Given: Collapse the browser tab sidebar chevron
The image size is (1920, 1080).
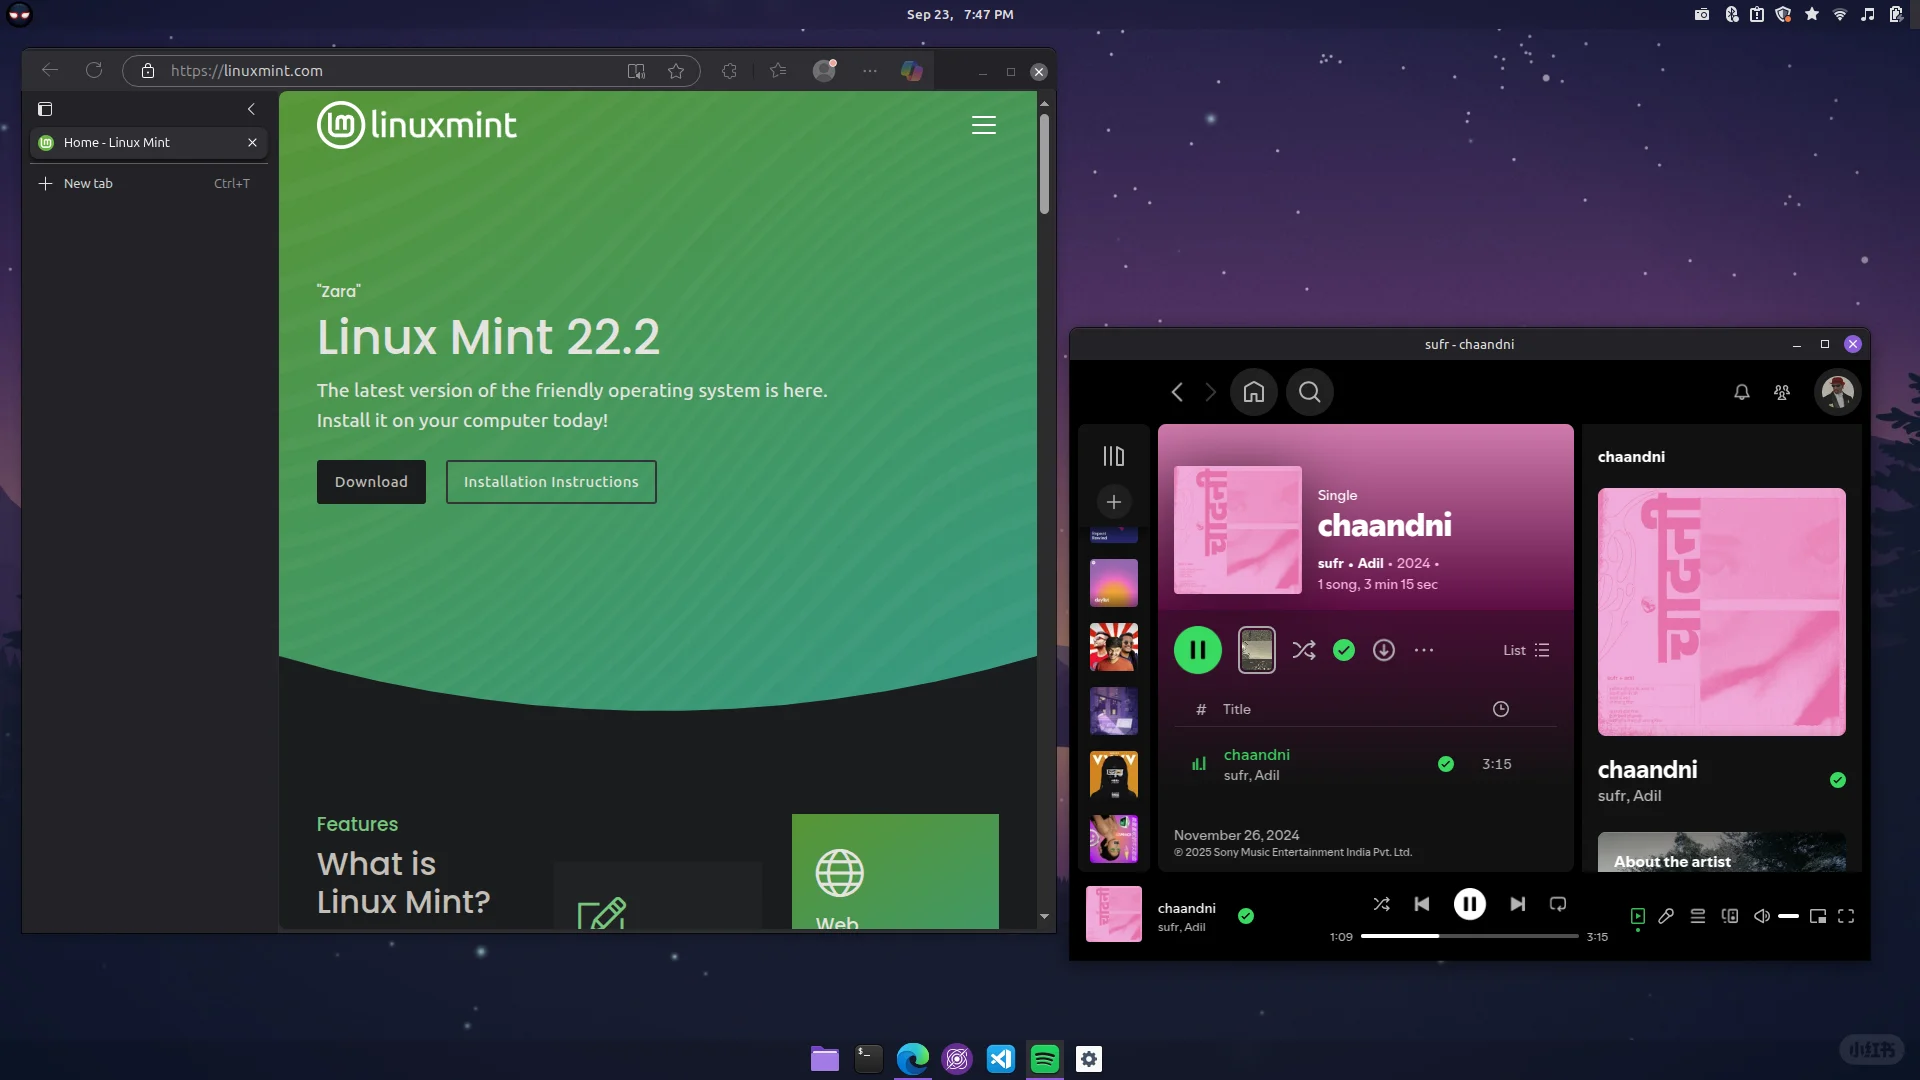Looking at the screenshot, I should pos(251,109).
